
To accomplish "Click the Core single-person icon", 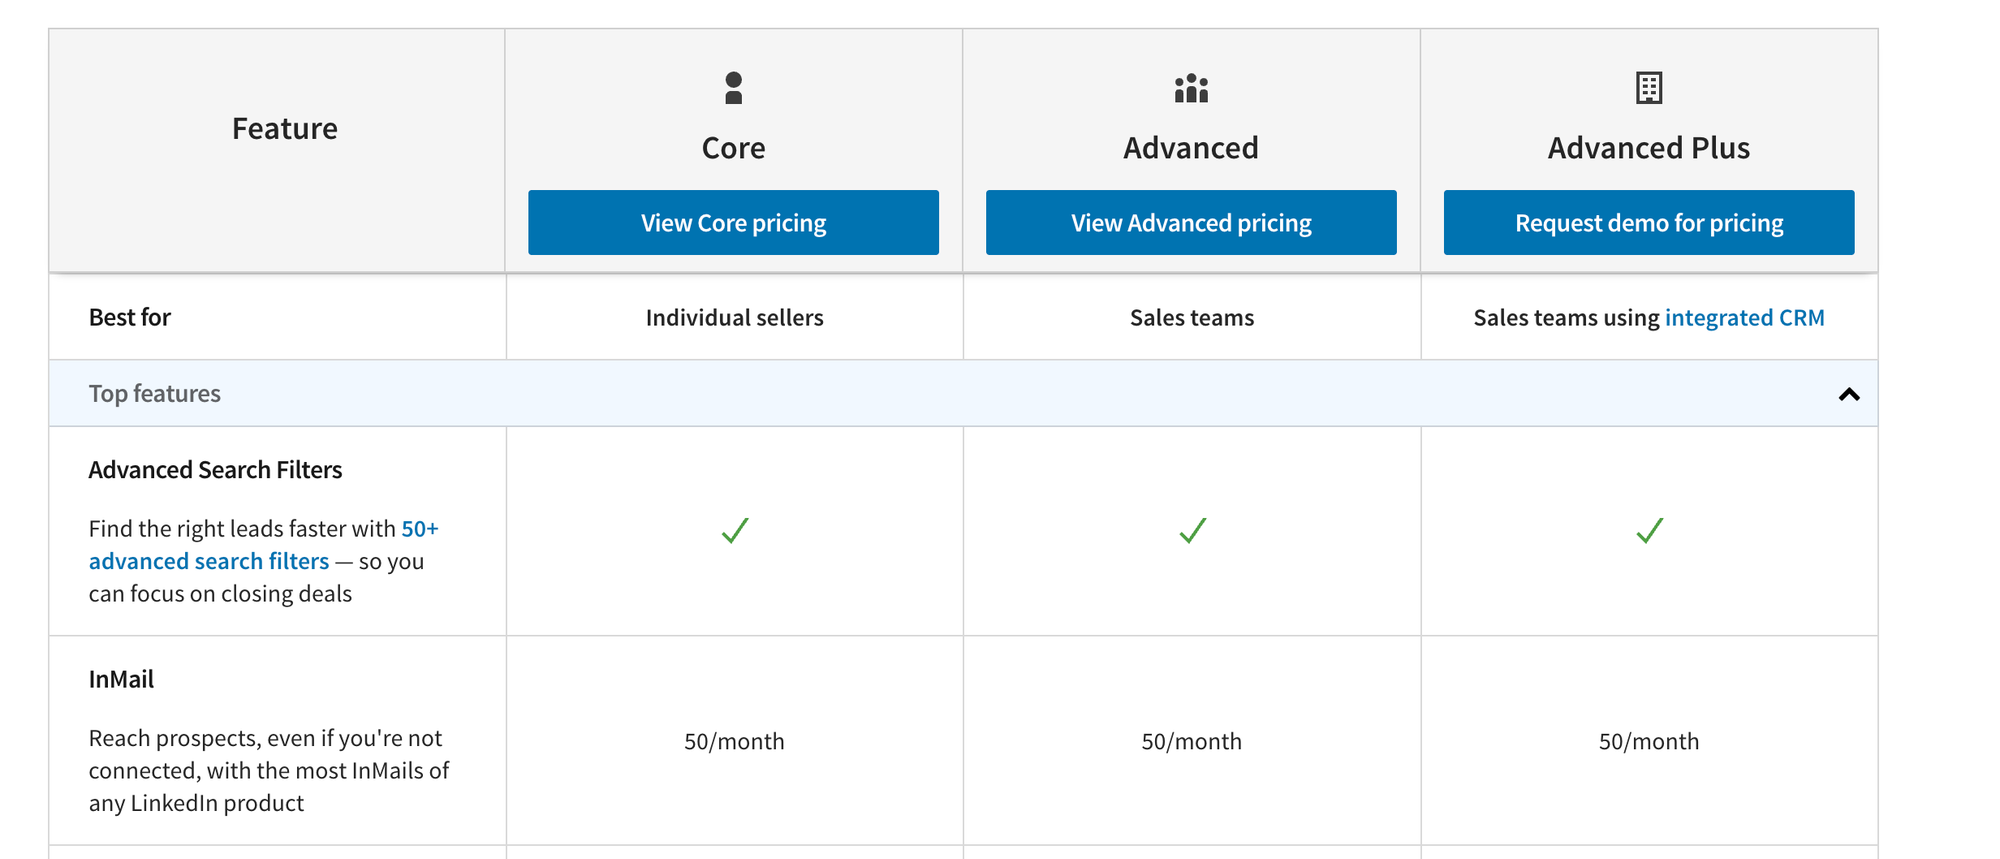I will tap(733, 88).
